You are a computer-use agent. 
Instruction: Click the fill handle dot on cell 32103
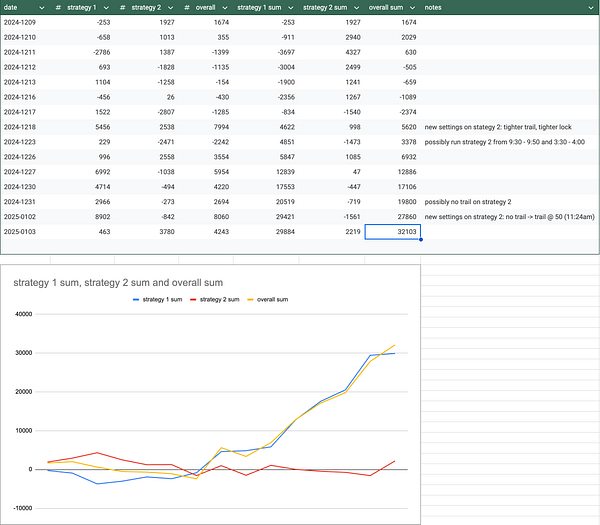[x=421, y=240]
